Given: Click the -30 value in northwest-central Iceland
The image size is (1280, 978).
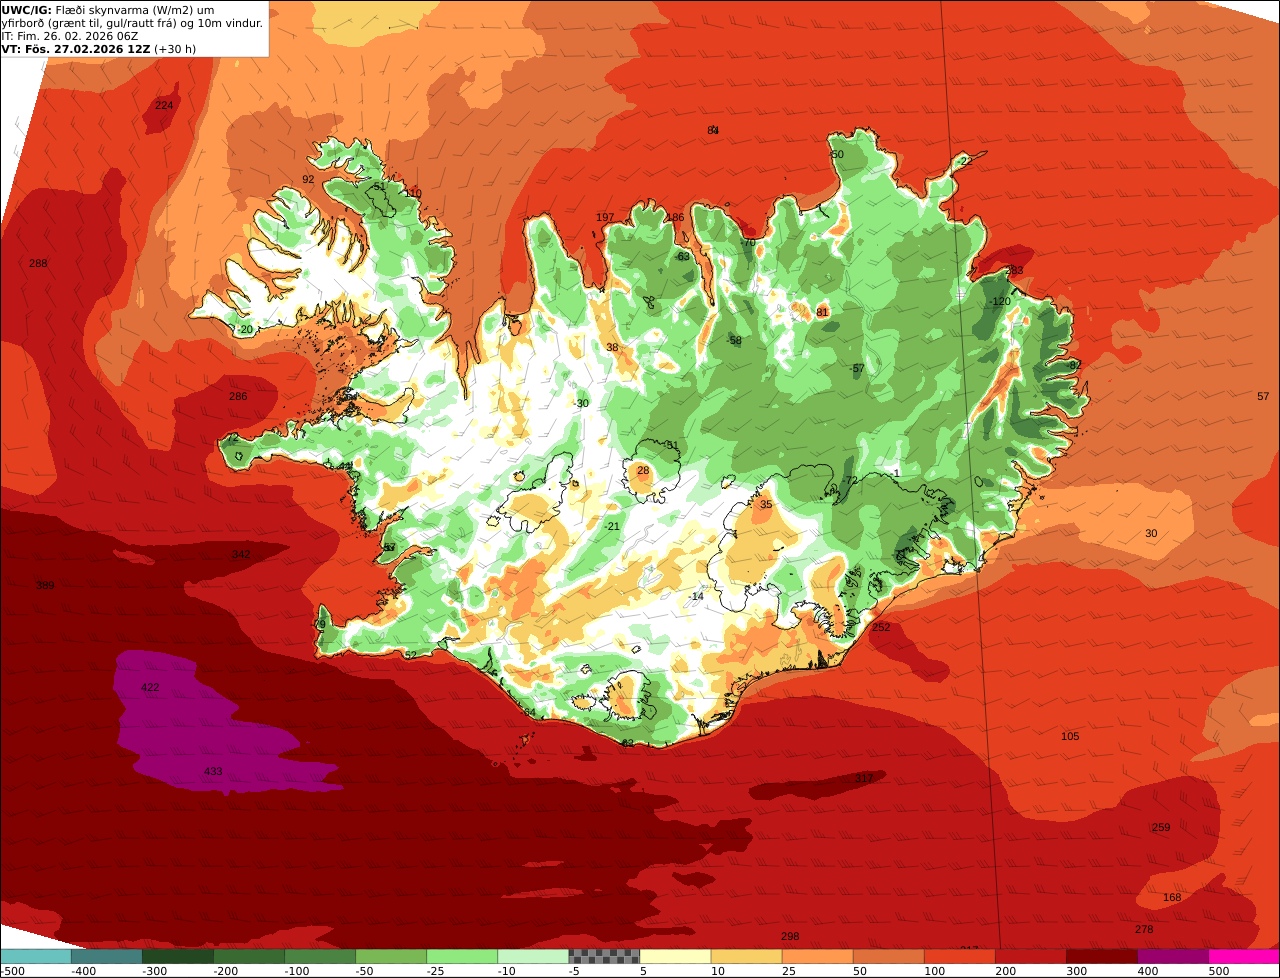Looking at the screenshot, I should coord(581,404).
